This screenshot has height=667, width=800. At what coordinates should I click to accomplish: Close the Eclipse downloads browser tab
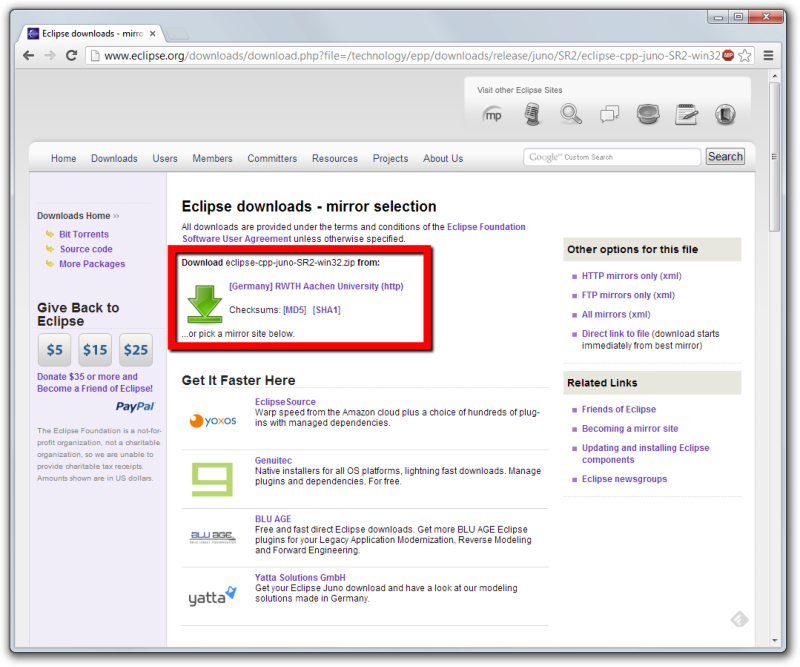(x=153, y=34)
